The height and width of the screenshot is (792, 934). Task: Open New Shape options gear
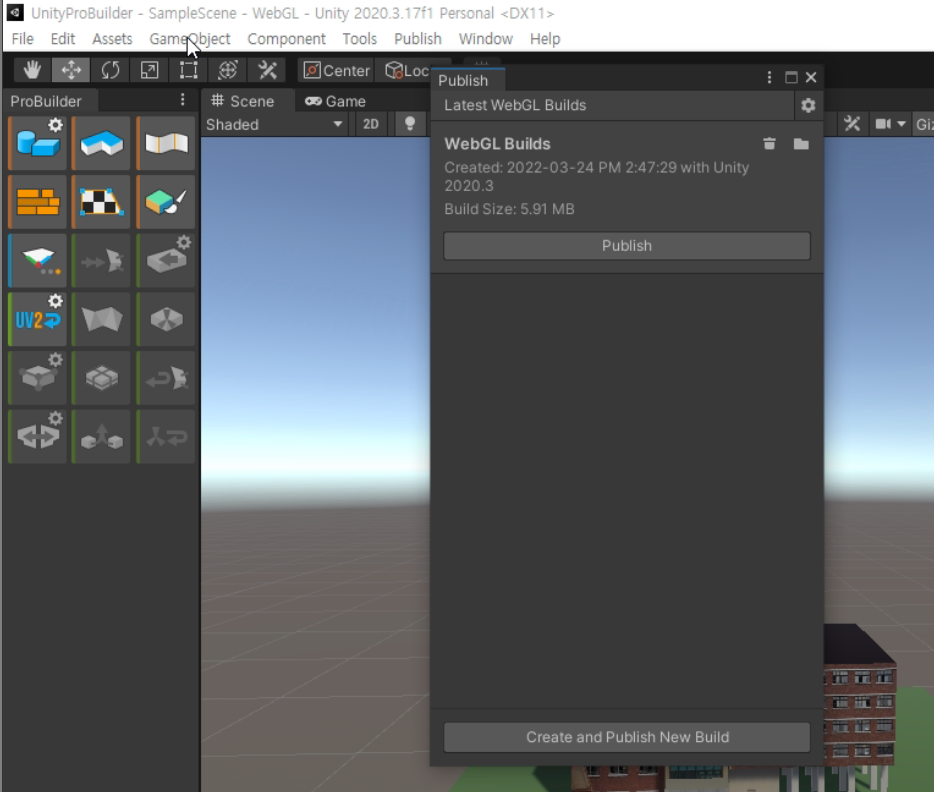[x=55, y=125]
